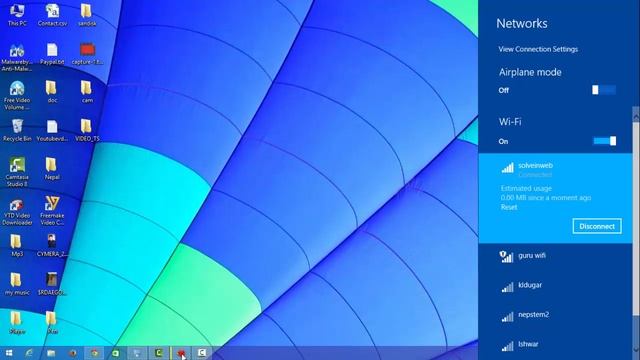Launch Freemake Video Converter shortcut
The image size is (640, 360).
pyautogui.click(x=52, y=211)
